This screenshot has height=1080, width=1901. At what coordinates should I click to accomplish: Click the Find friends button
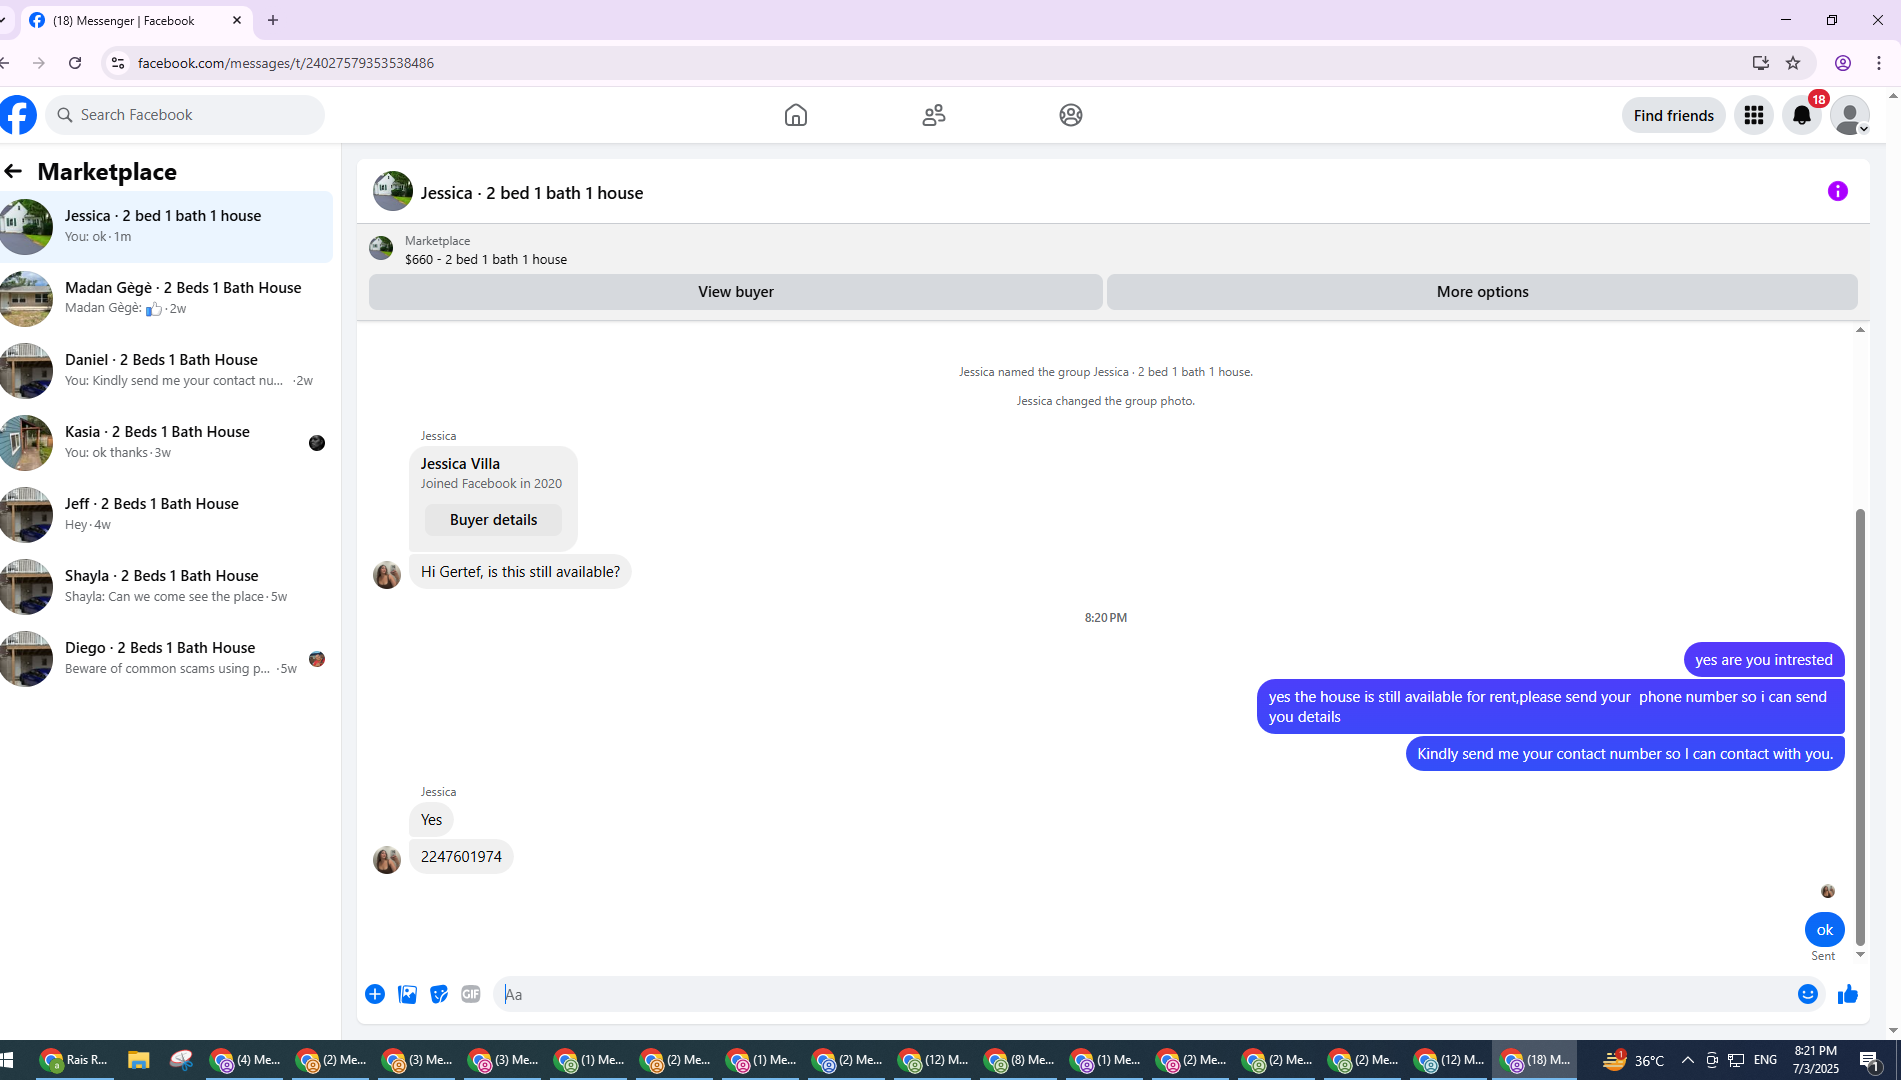click(1674, 115)
